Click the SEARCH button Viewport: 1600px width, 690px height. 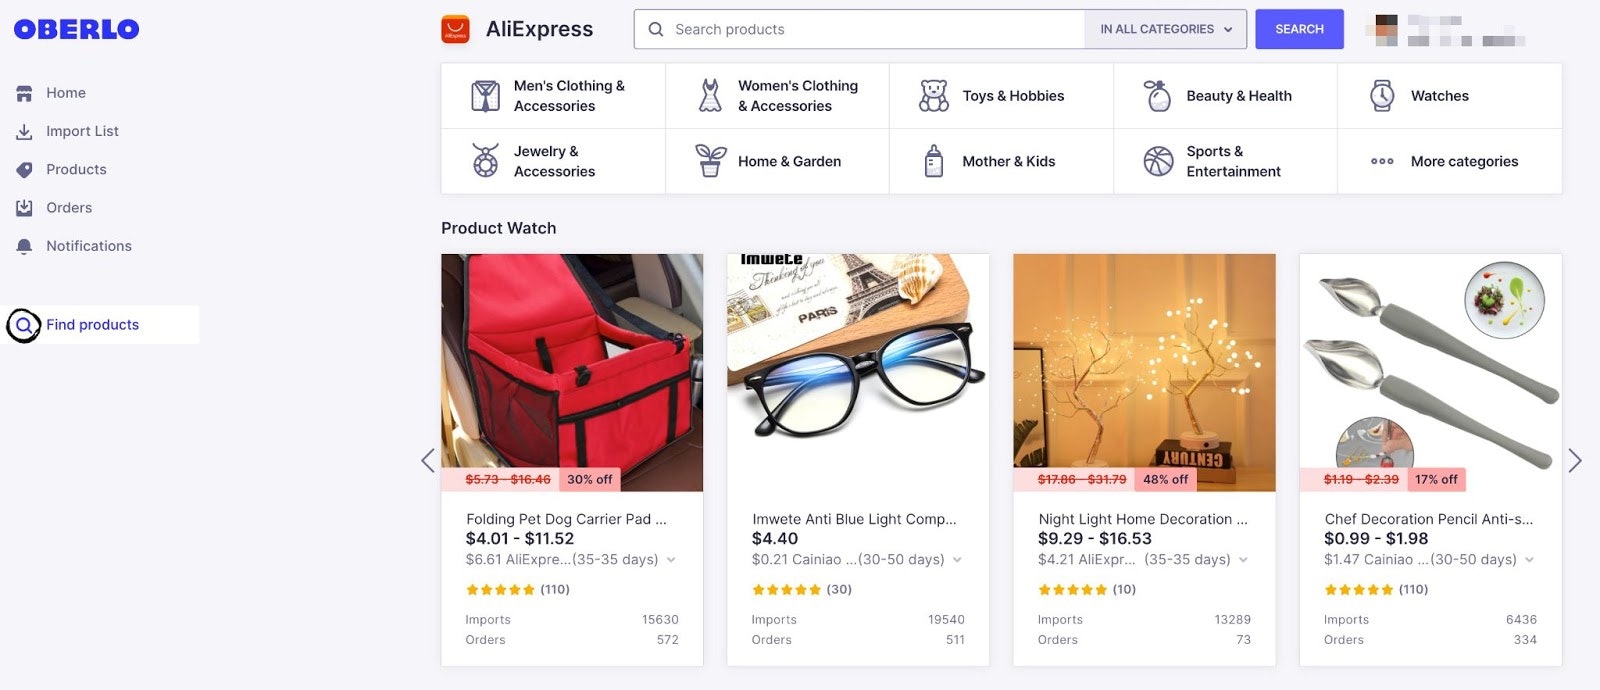[x=1298, y=29]
